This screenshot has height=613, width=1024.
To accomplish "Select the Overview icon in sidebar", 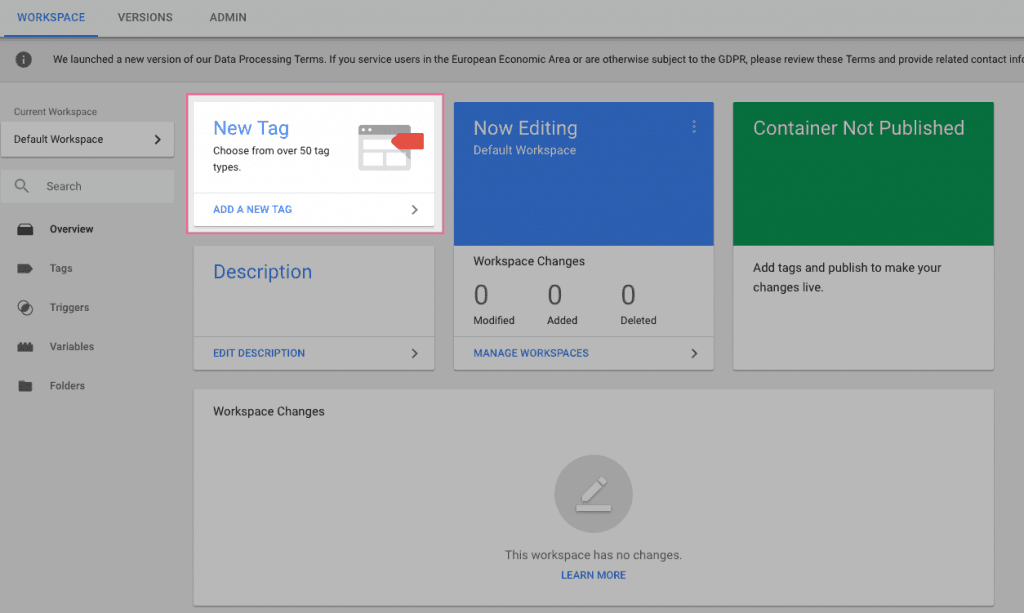I will click(25, 229).
